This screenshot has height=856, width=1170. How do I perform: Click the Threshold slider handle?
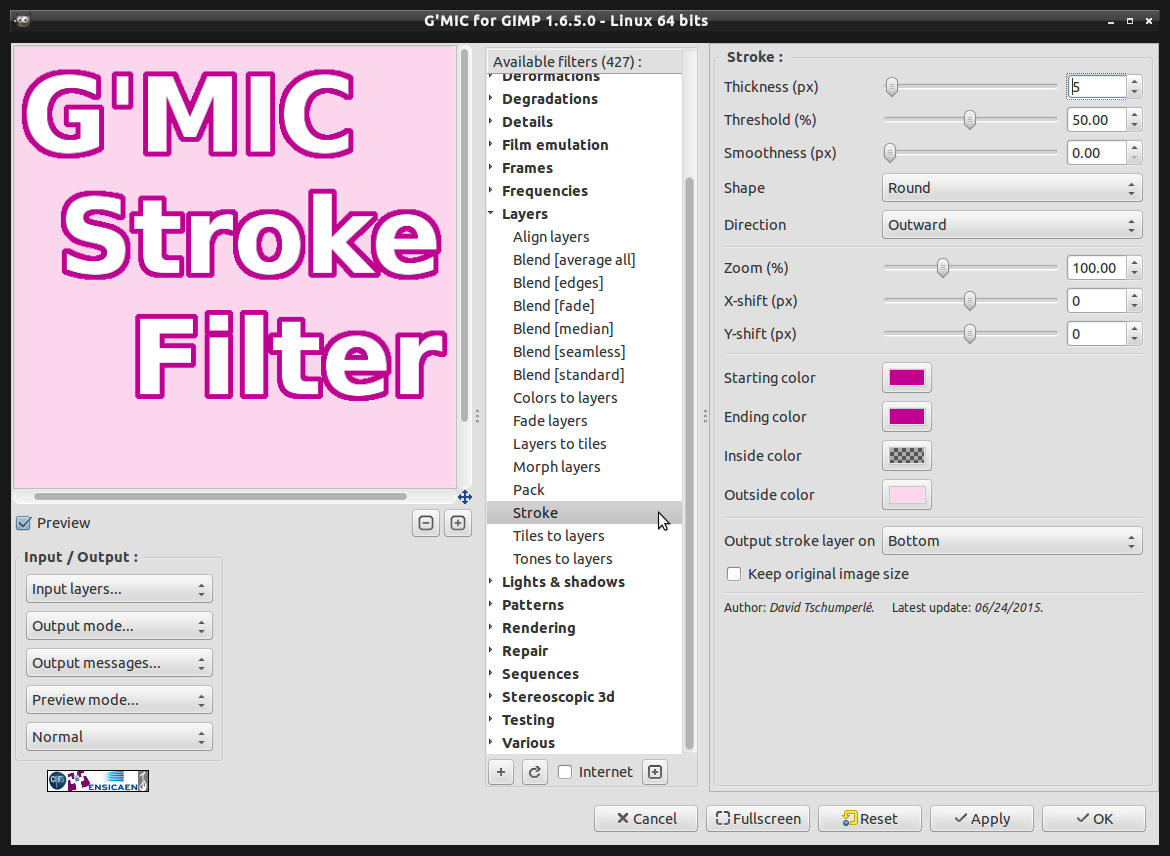pyautogui.click(x=969, y=119)
